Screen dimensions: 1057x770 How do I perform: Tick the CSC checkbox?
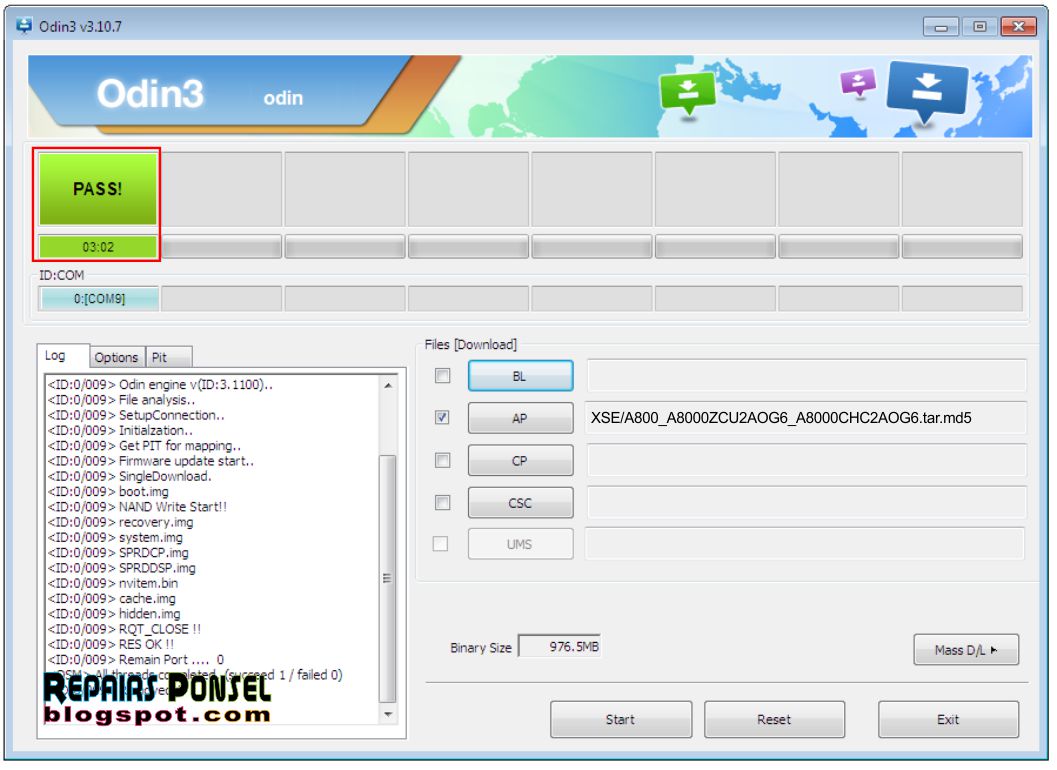pos(442,503)
